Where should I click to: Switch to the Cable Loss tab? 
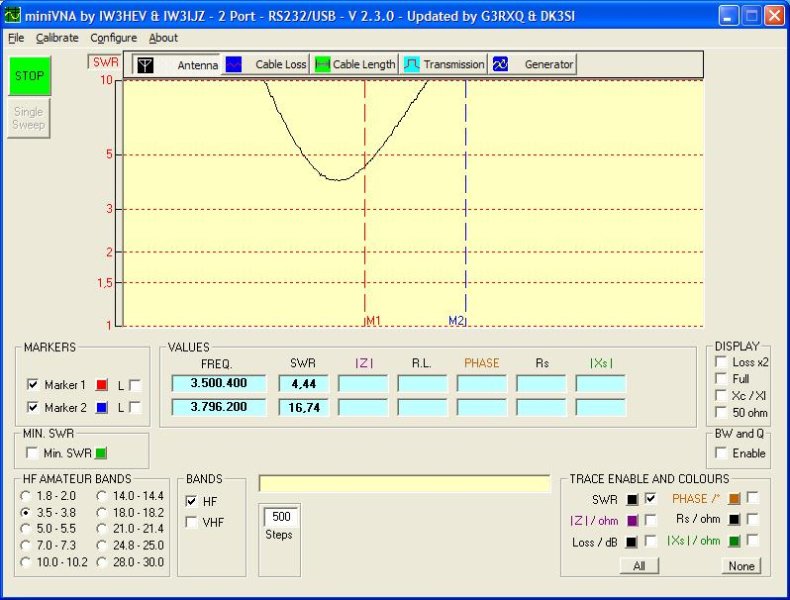click(x=266, y=64)
